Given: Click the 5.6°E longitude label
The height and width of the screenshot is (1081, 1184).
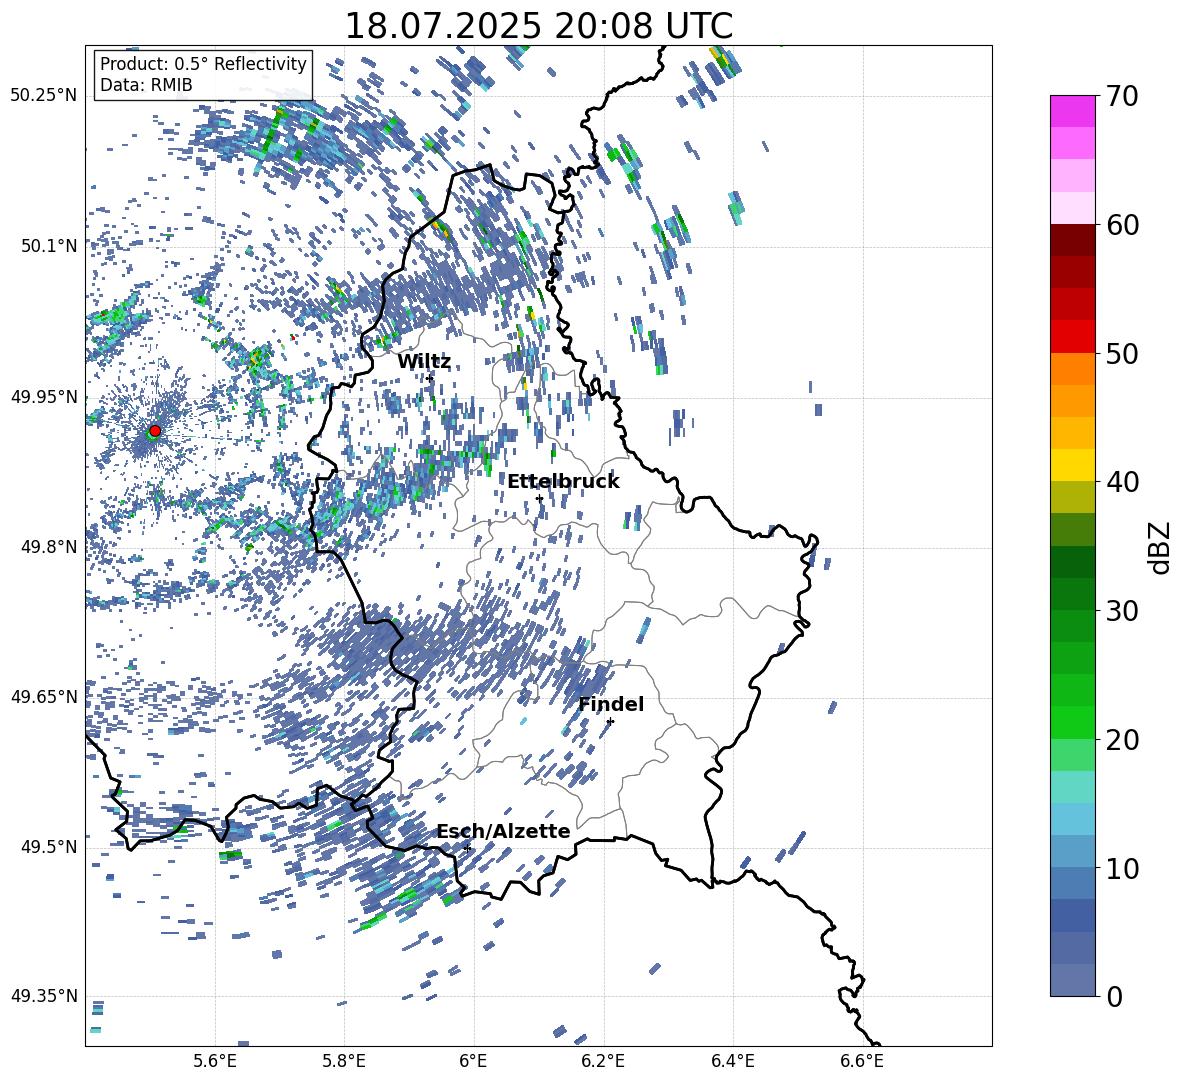Looking at the screenshot, I should pyautogui.click(x=215, y=1061).
